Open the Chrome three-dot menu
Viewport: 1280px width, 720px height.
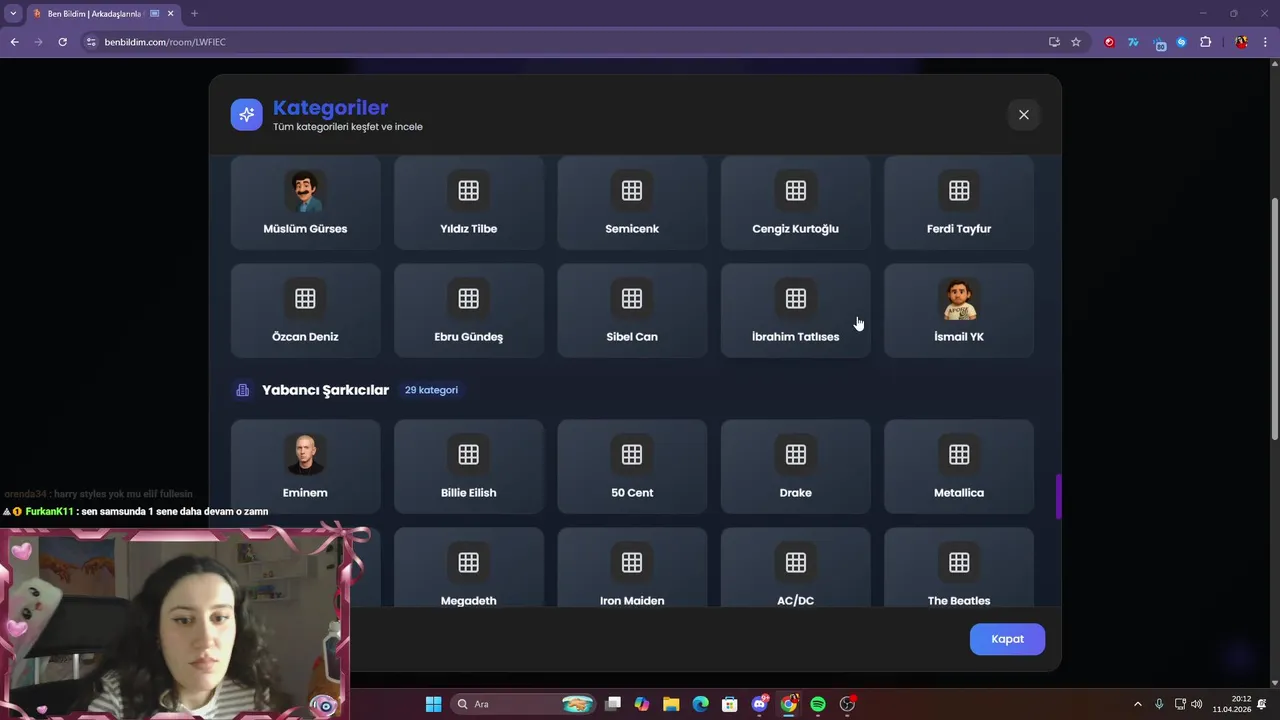tap(1264, 42)
